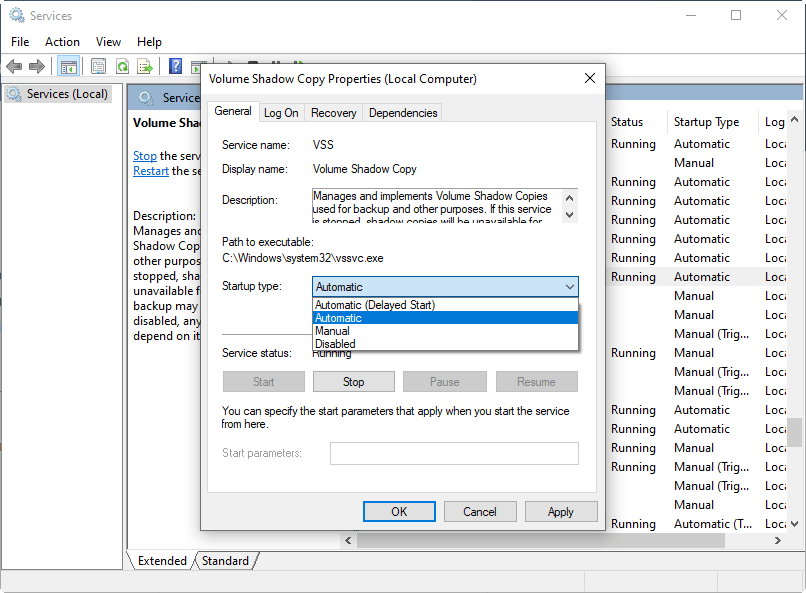Choose Disabled startup option
This screenshot has width=806, height=593.
click(x=445, y=344)
